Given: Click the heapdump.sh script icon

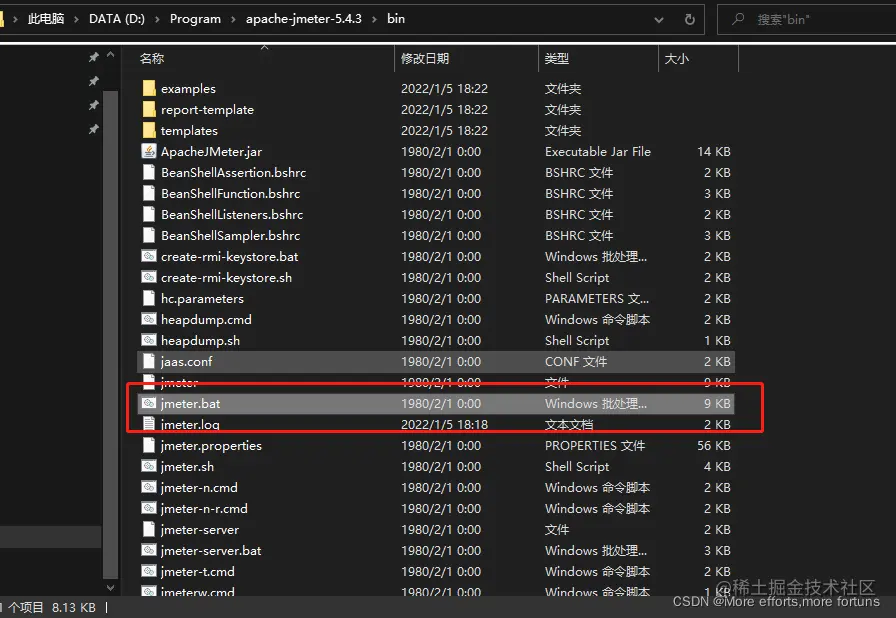Looking at the screenshot, I should 149,340.
